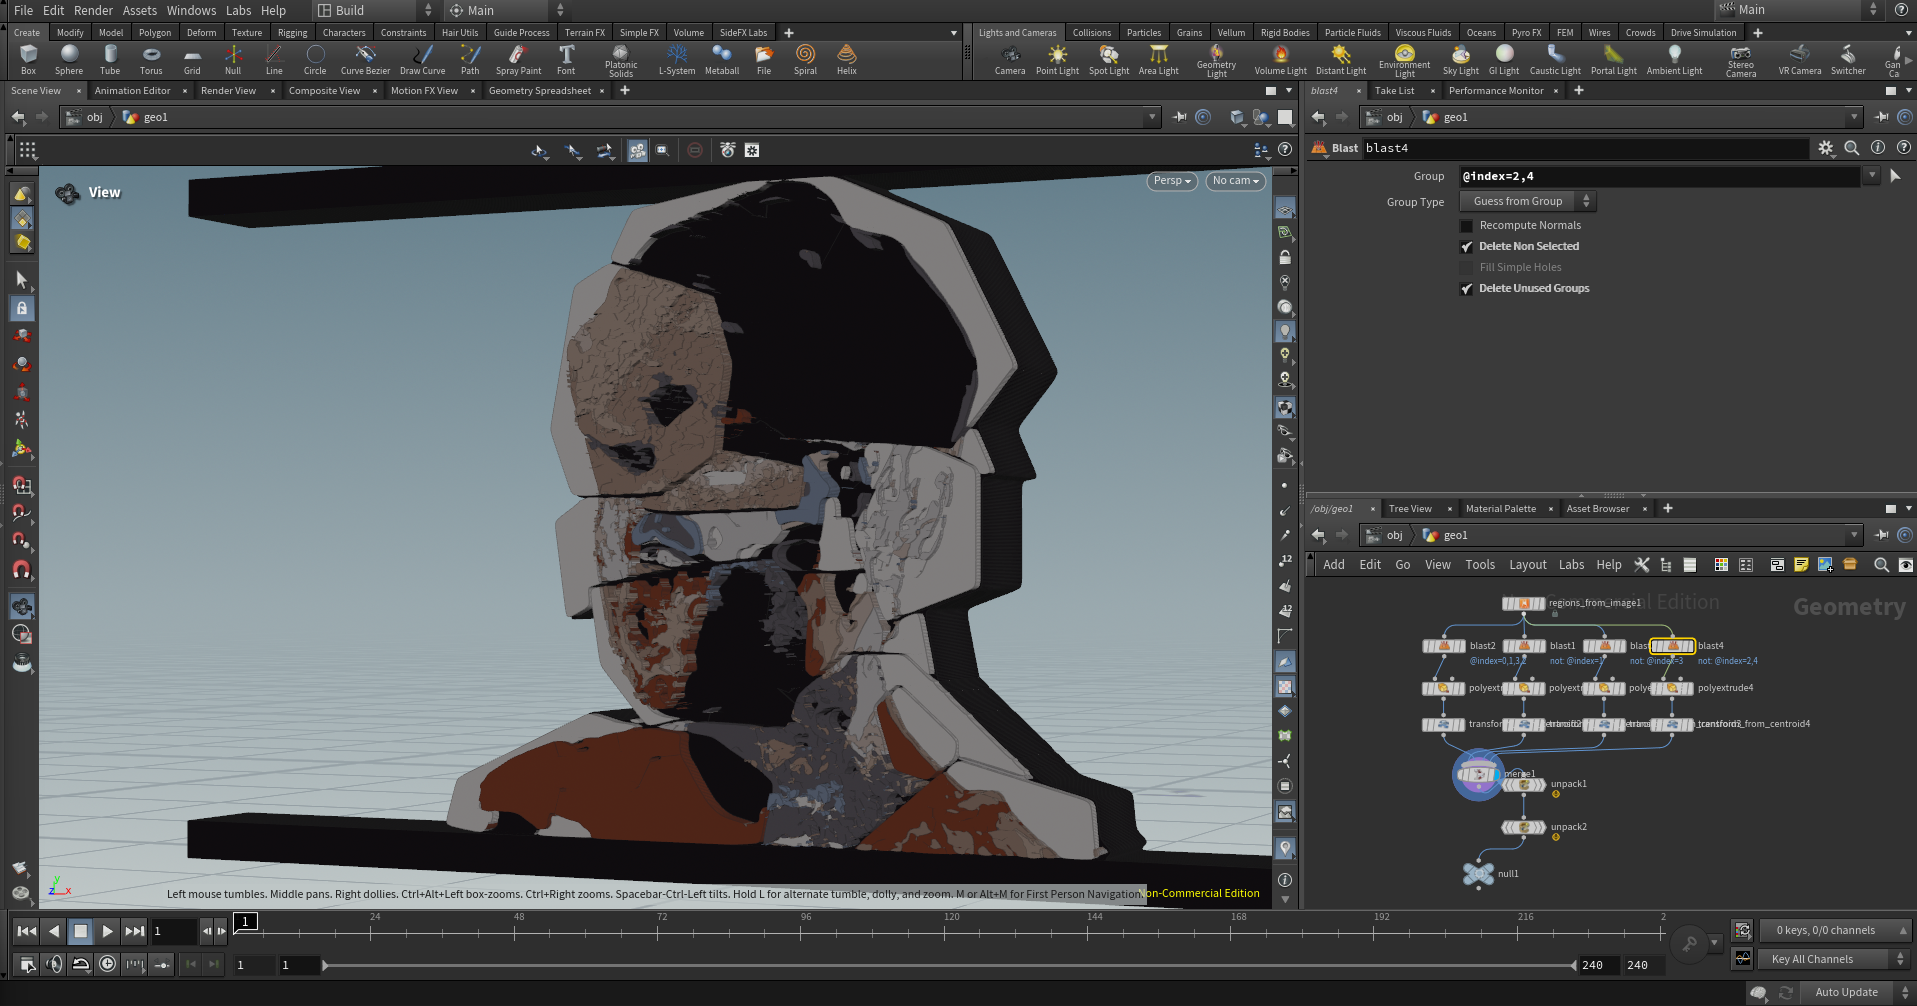Open the Blast parameter gear menu
This screenshot has height=1006, width=1917.
1826,148
